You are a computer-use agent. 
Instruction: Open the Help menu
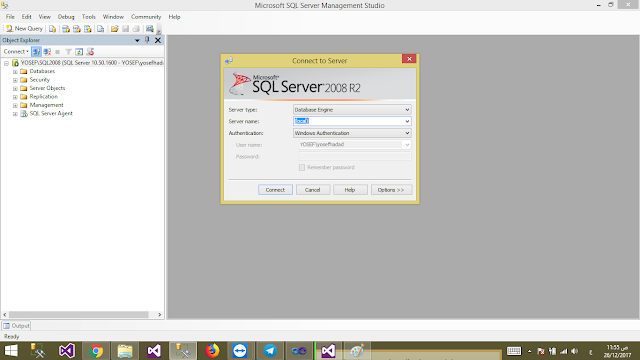[174, 17]
